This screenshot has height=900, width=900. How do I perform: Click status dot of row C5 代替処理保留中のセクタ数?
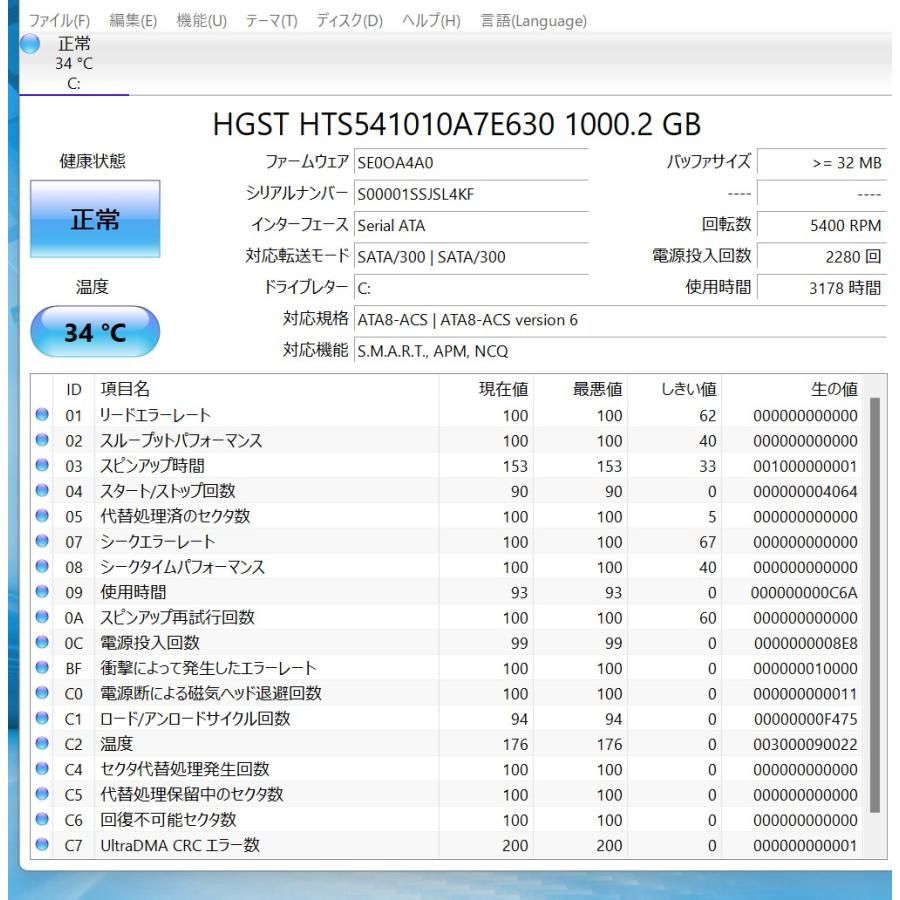(42, 793)
